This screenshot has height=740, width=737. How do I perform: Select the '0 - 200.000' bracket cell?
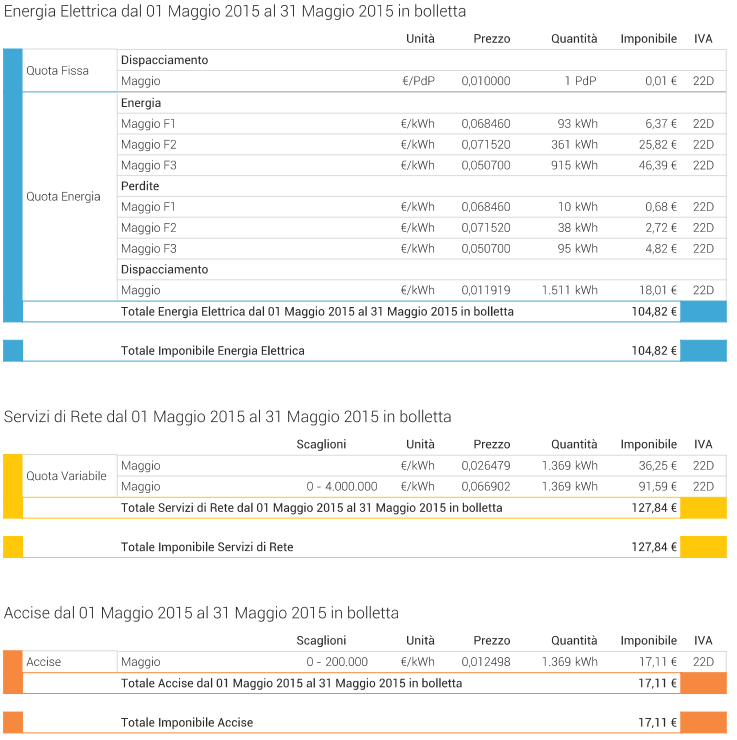tap(337, 662)
